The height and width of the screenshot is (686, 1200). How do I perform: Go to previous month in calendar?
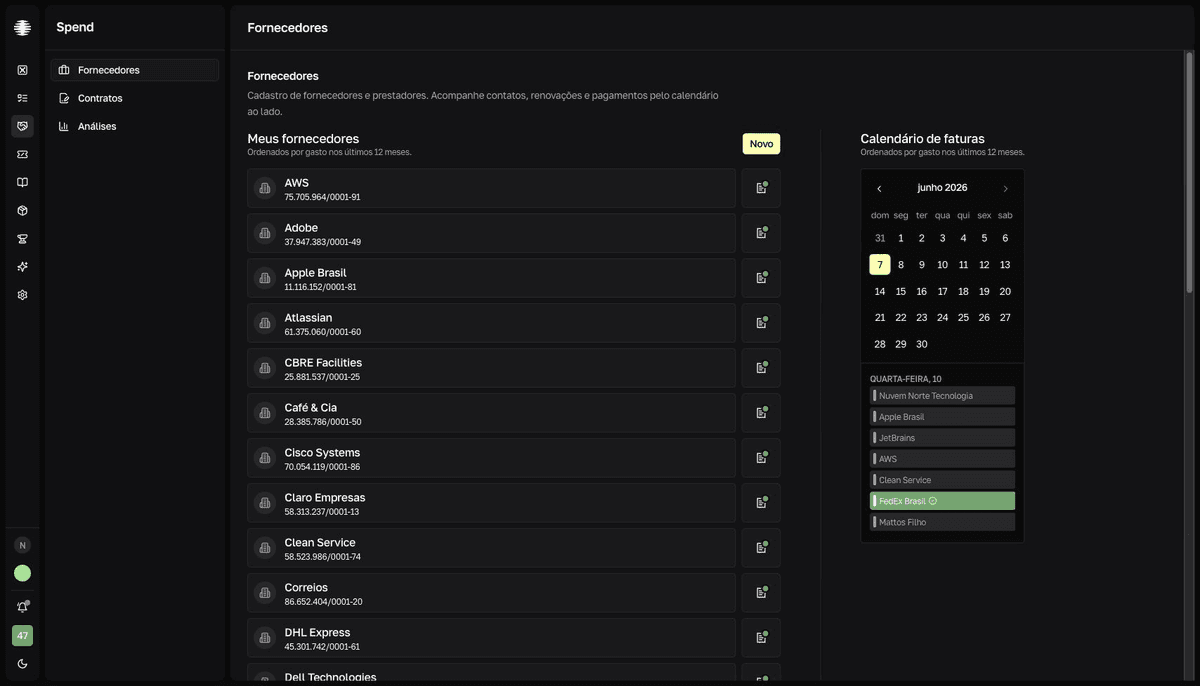tap(879, 188)
